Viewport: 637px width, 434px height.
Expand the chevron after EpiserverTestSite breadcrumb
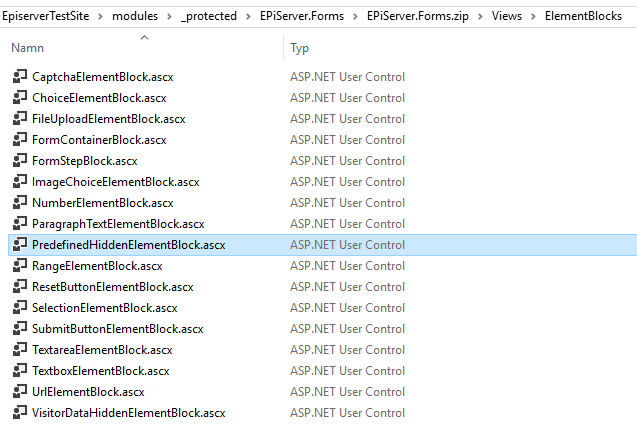pyautogui.click(x=100, y=17)
